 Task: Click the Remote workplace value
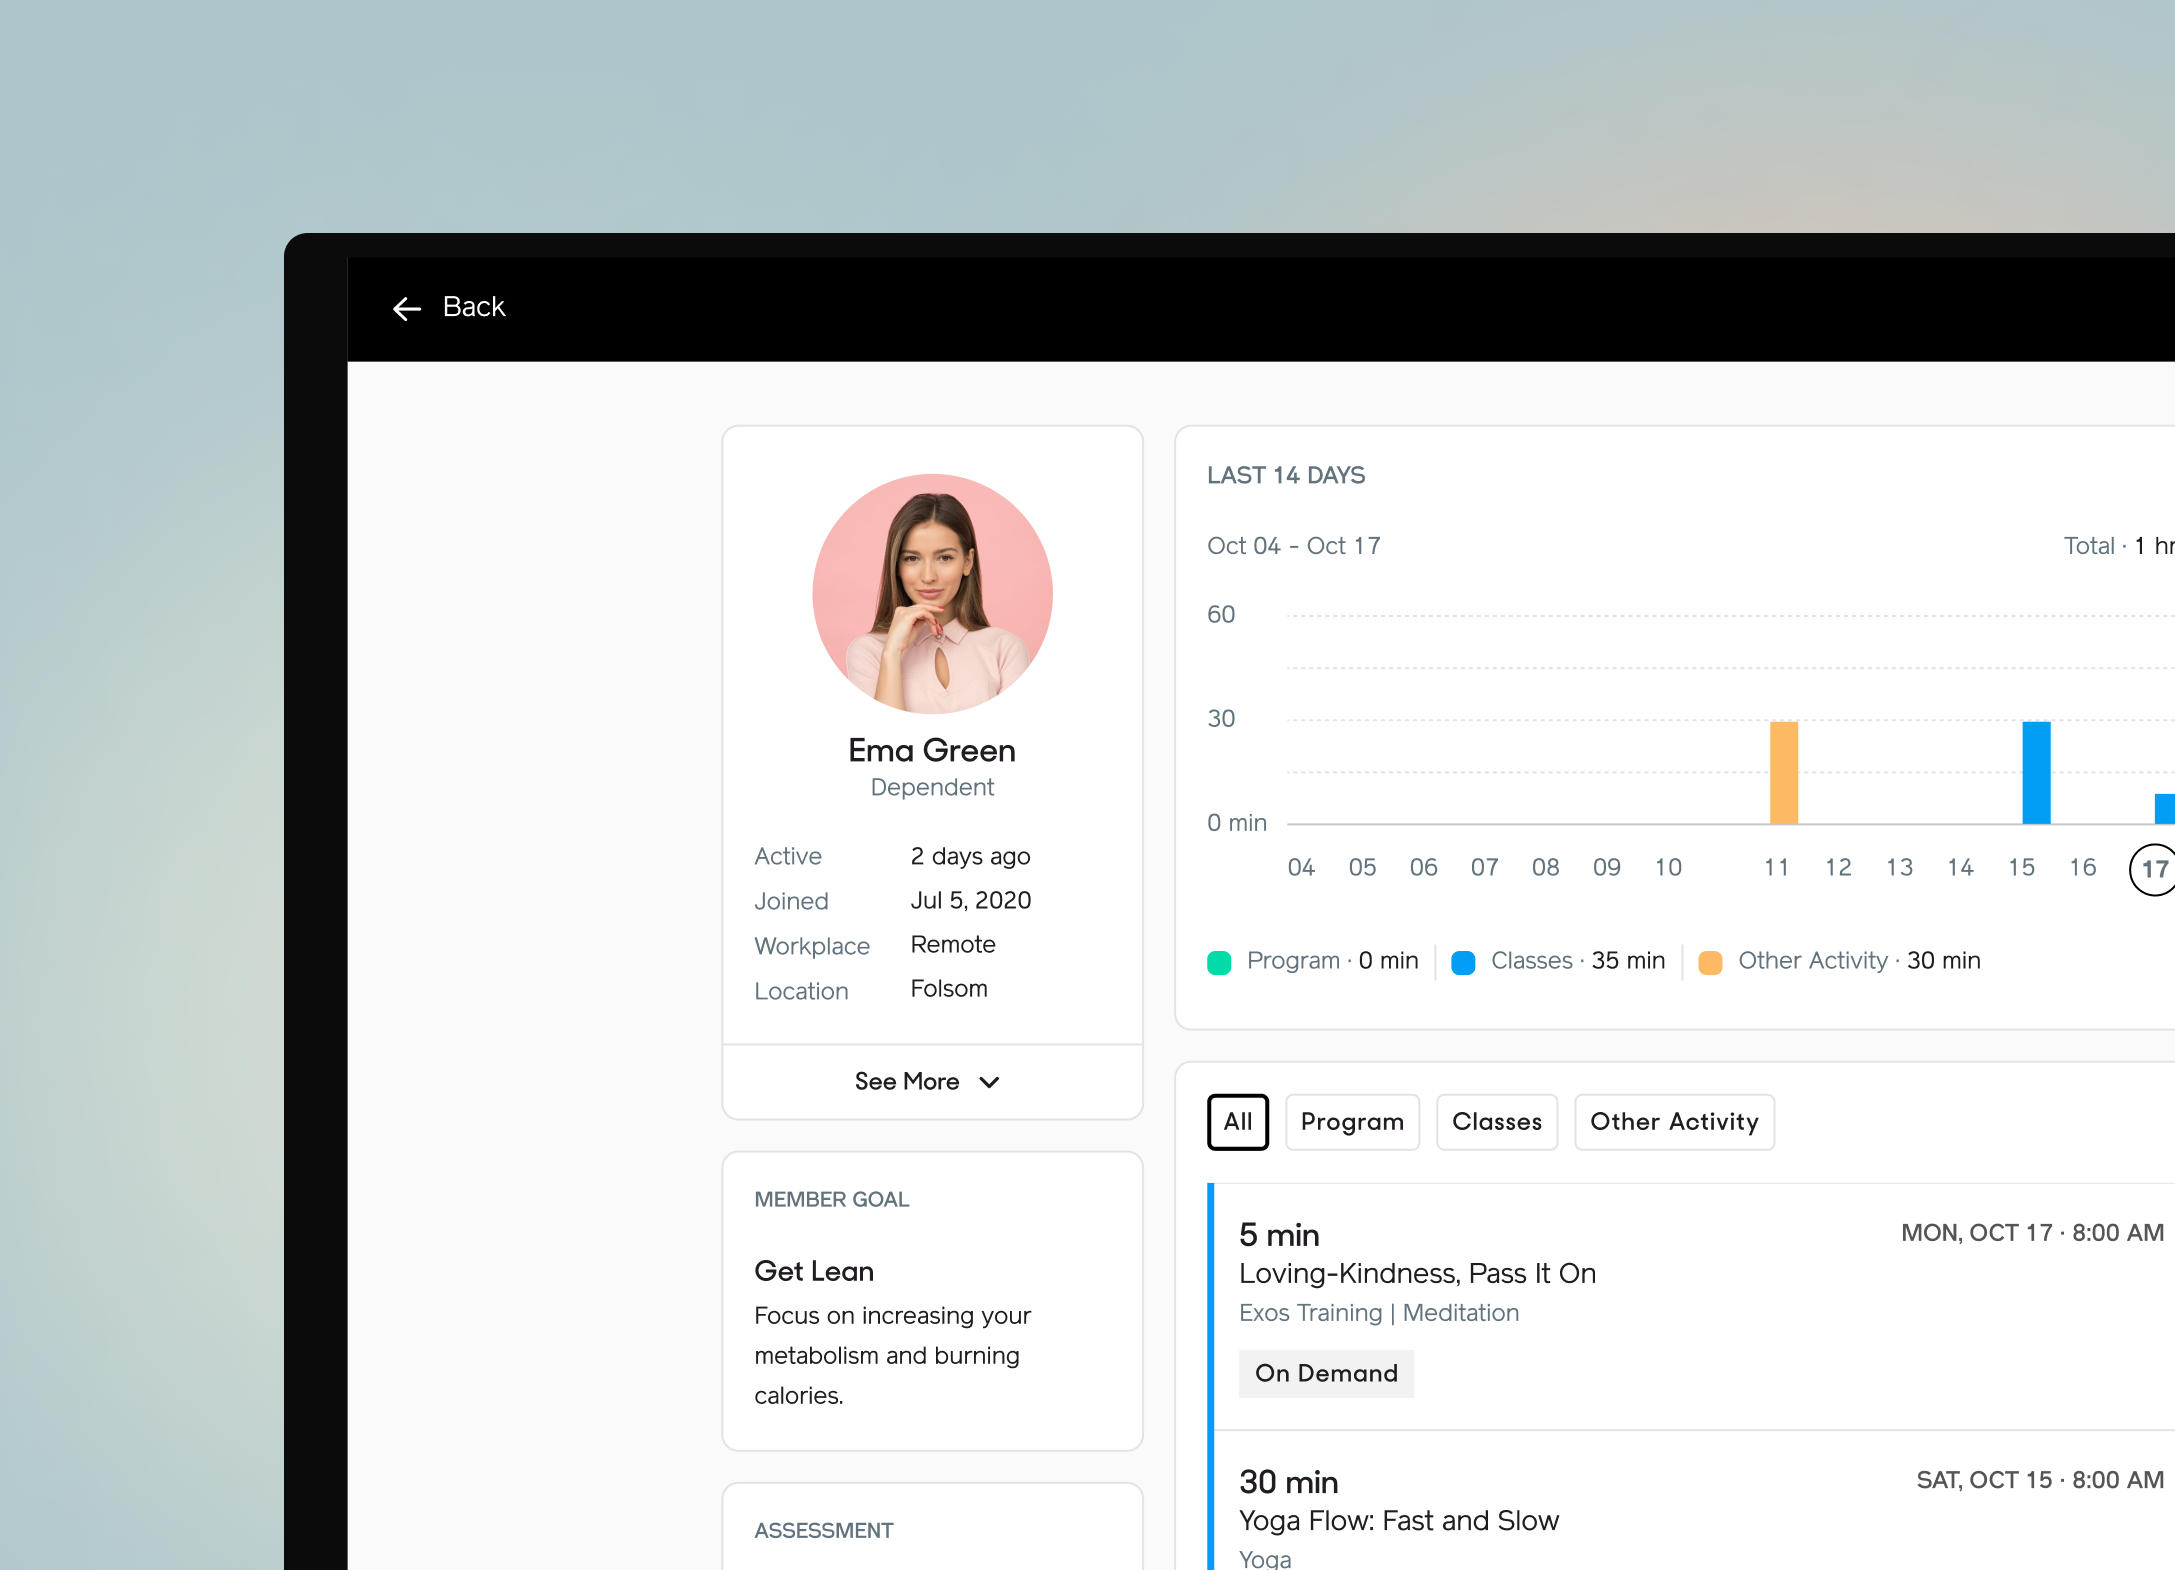pyautogui.click(x=953, y=944)
